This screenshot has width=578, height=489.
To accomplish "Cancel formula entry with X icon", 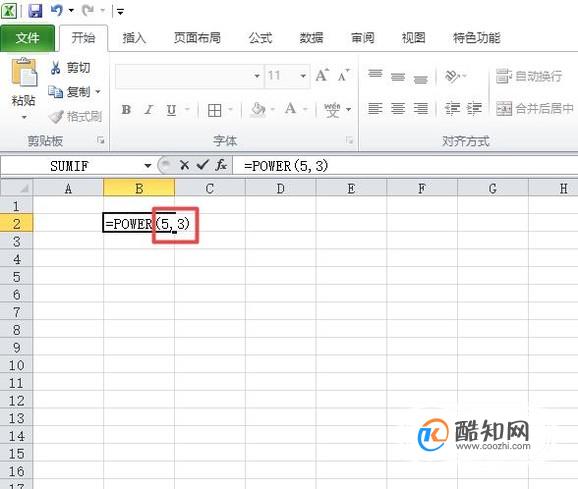I will (x=184, y=165).
